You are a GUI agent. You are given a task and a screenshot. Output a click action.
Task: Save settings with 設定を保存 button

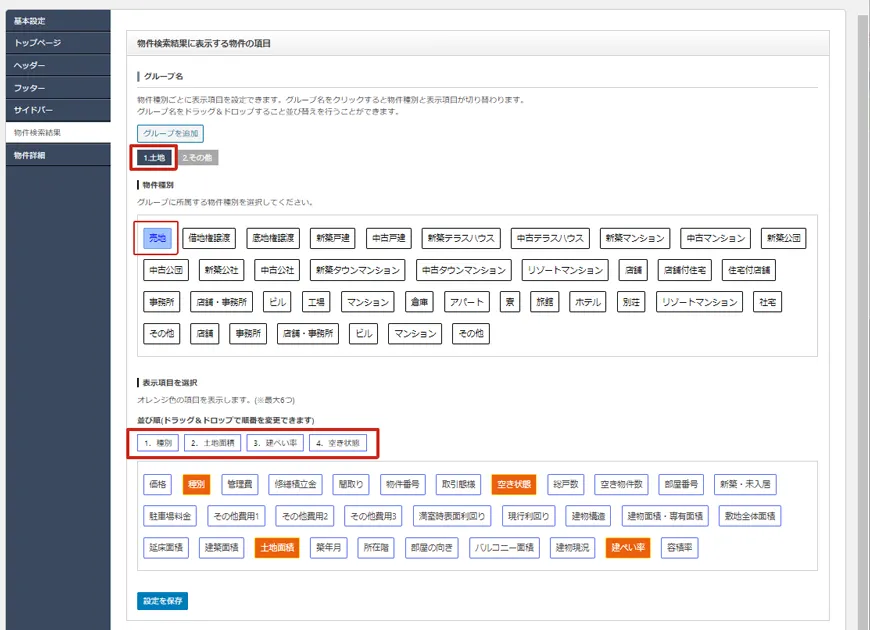click(162, 601)
